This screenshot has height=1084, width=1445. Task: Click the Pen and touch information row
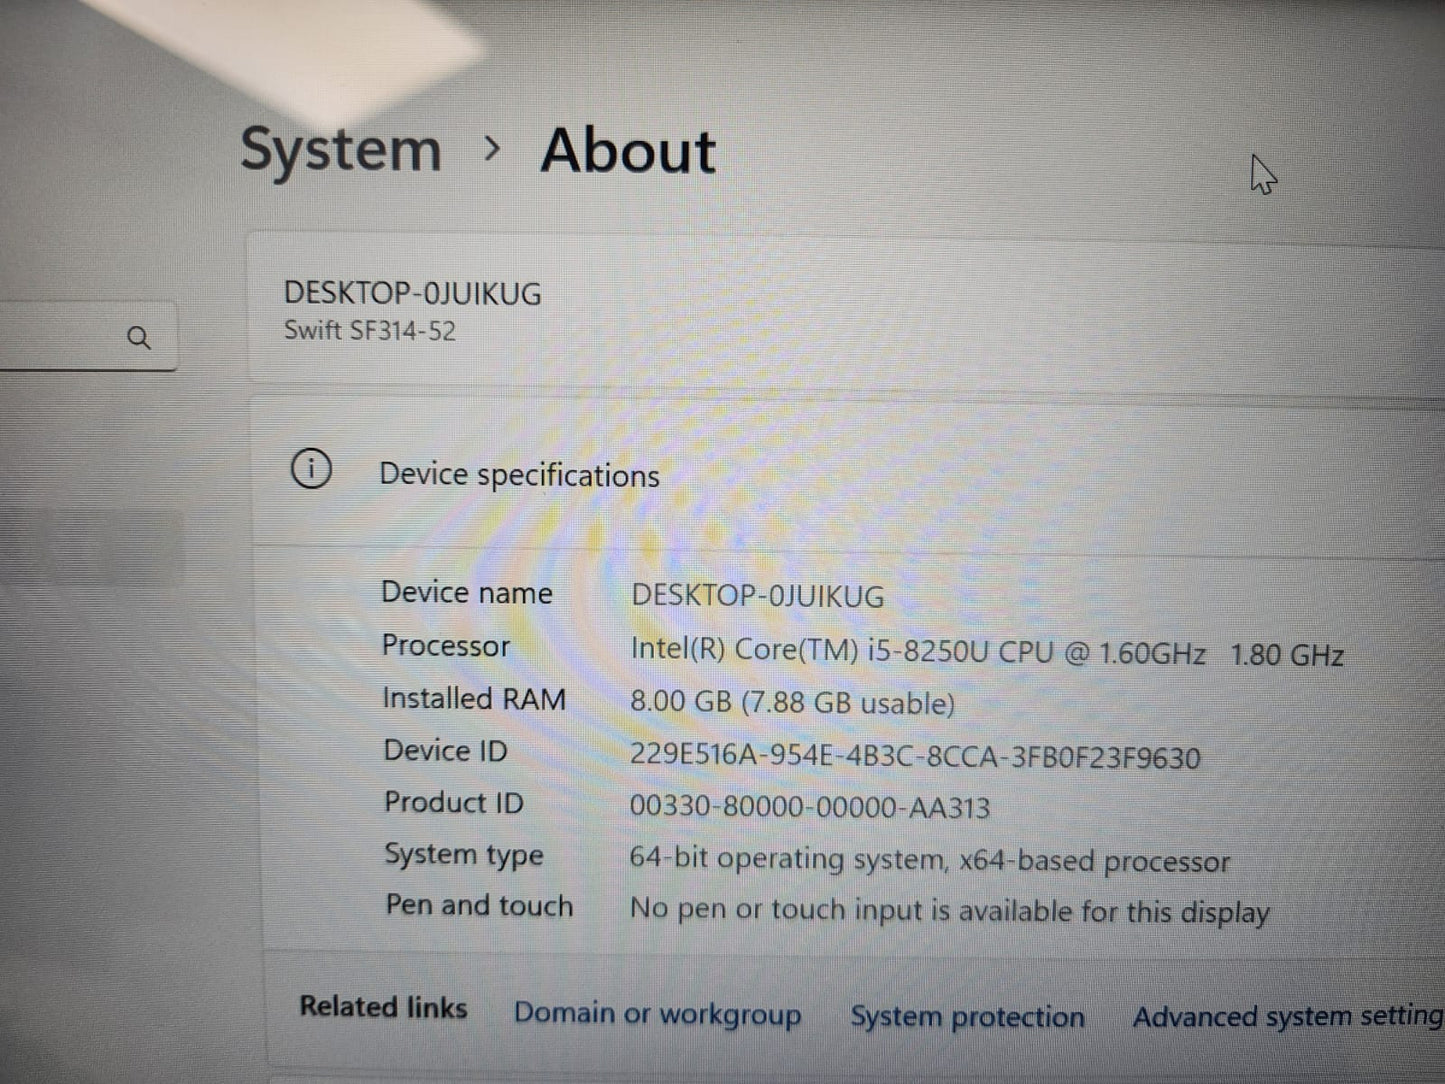click(x=950, y=910)
